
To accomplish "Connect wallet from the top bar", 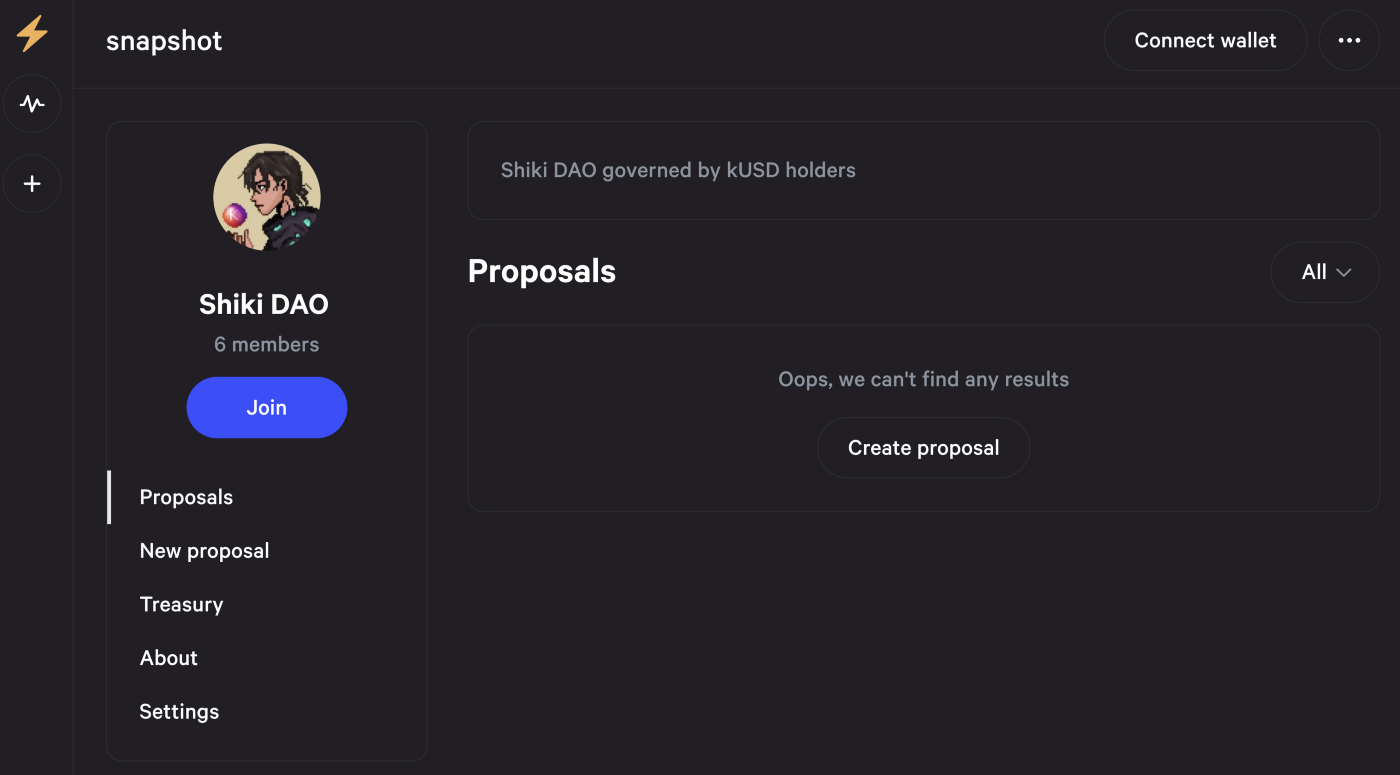I will coord(1205,40).
